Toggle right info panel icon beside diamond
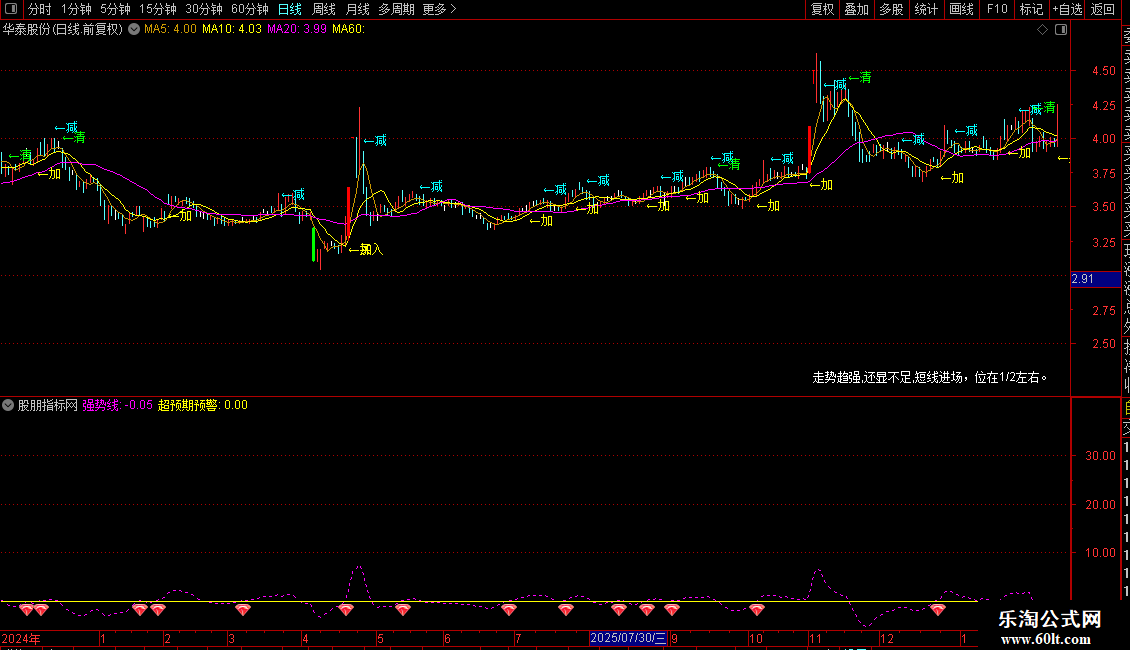The height and width of the screenshot is (650, 1130). (1061, 30)
